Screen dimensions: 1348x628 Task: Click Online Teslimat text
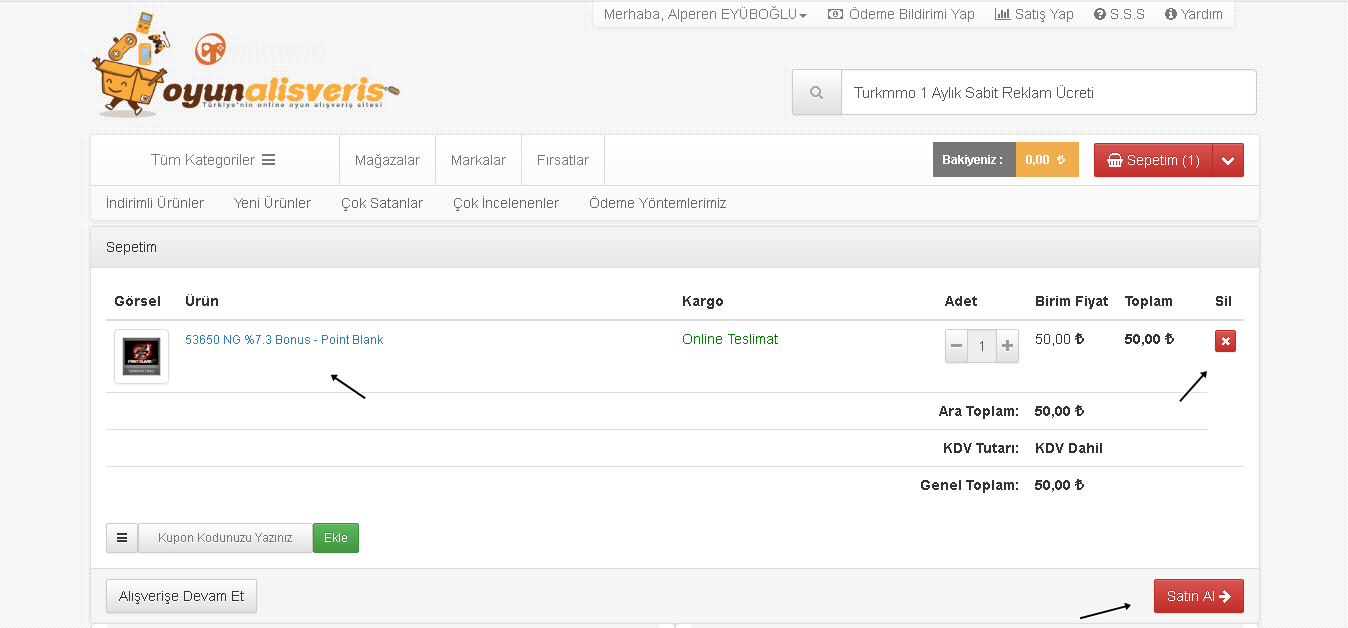coord(730,339)
